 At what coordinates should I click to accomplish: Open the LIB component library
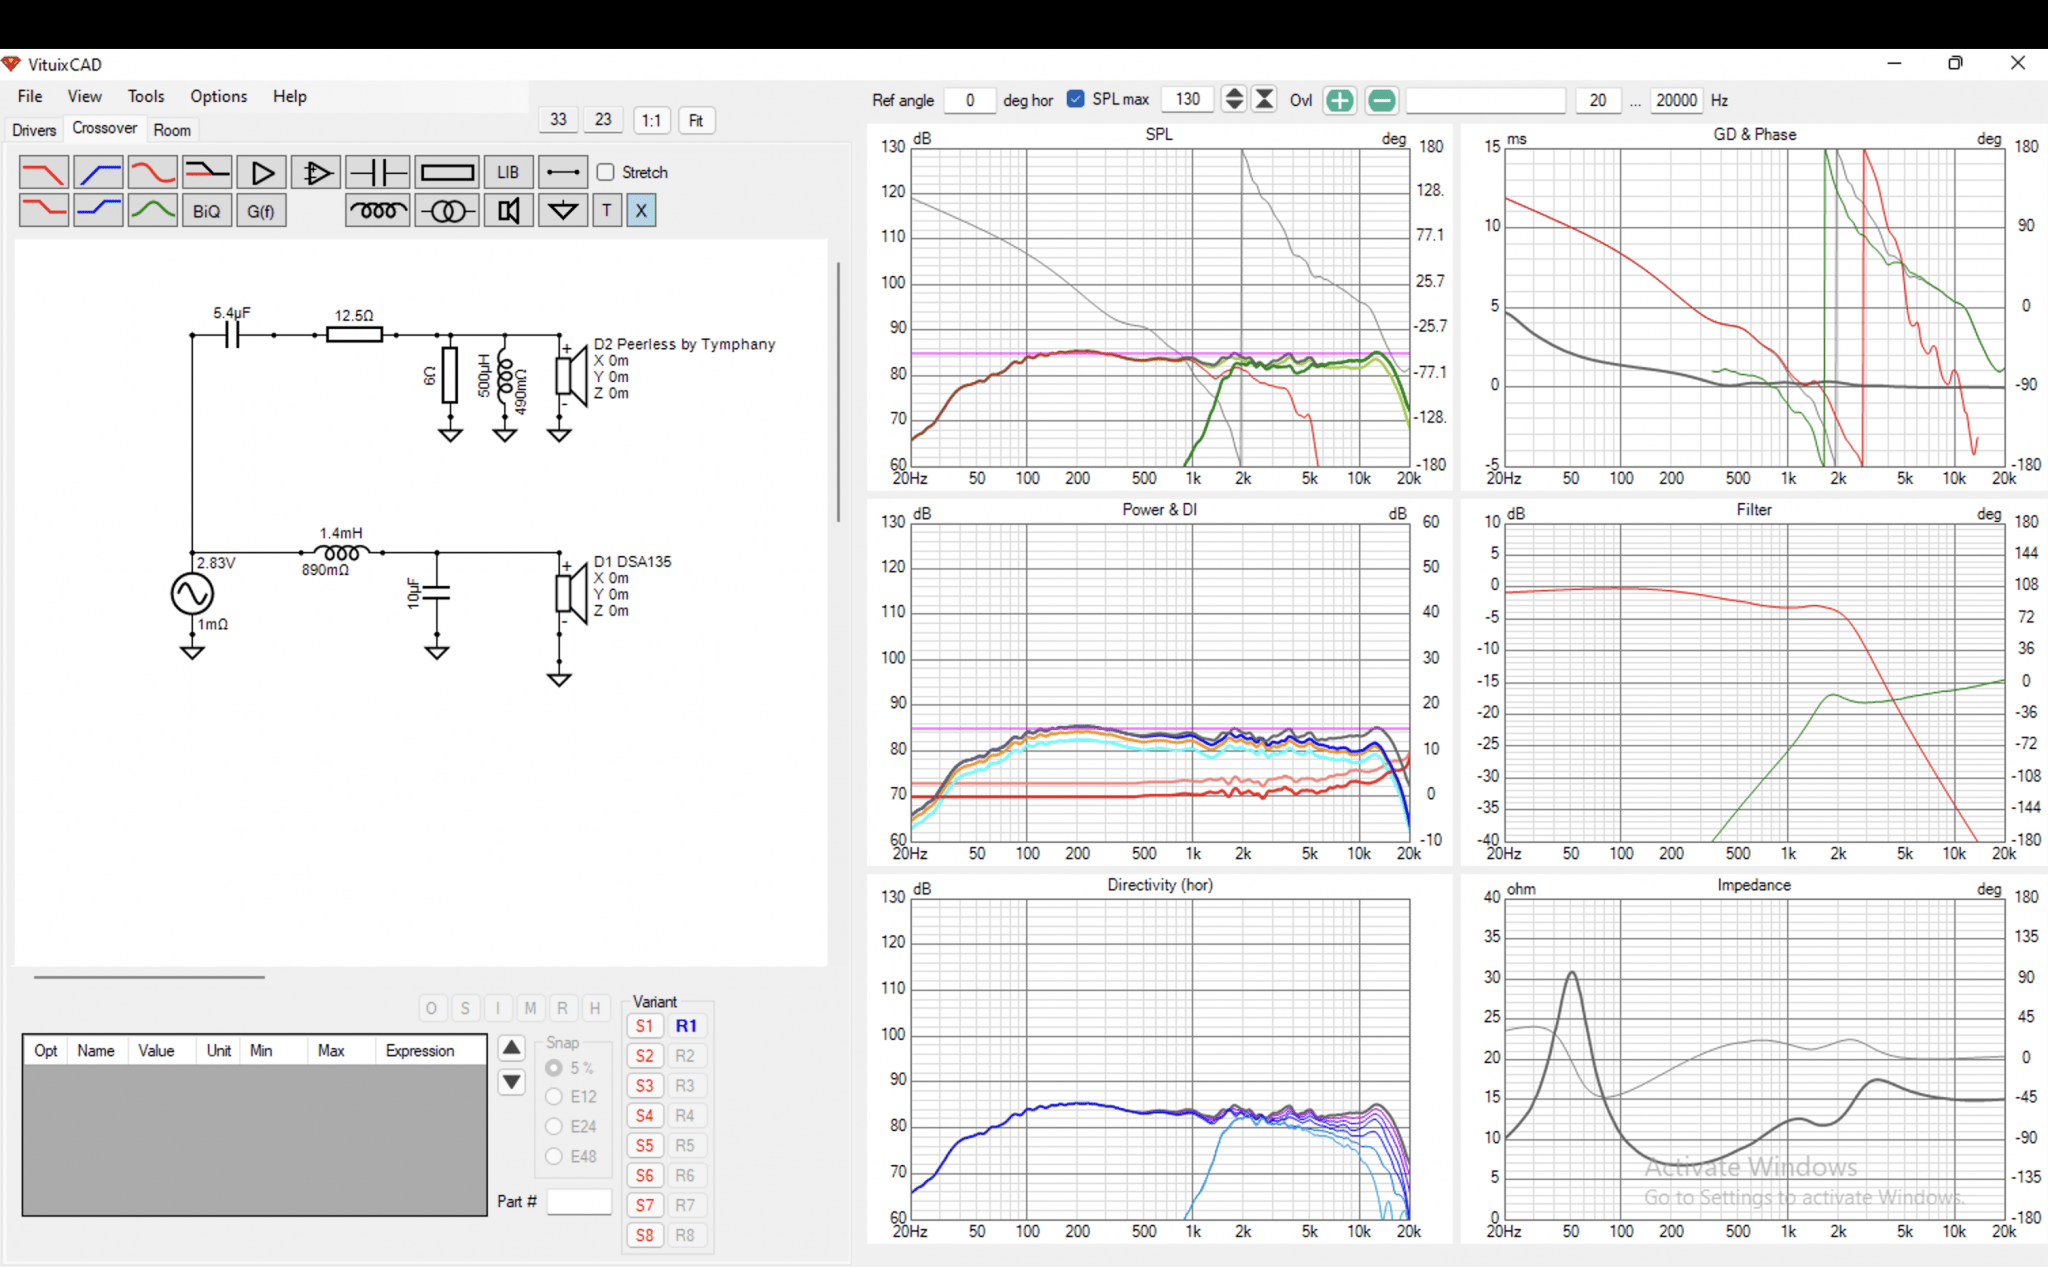click(508, 173)
